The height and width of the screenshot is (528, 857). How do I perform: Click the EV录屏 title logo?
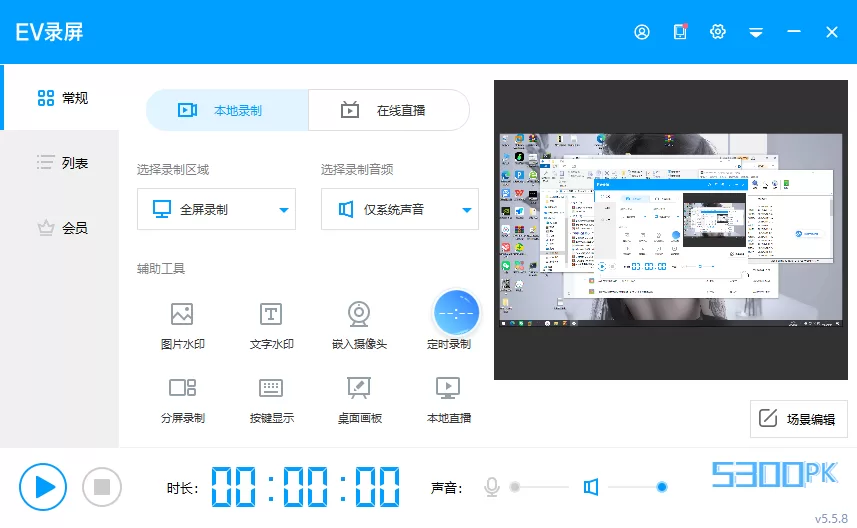coord(49,32)
